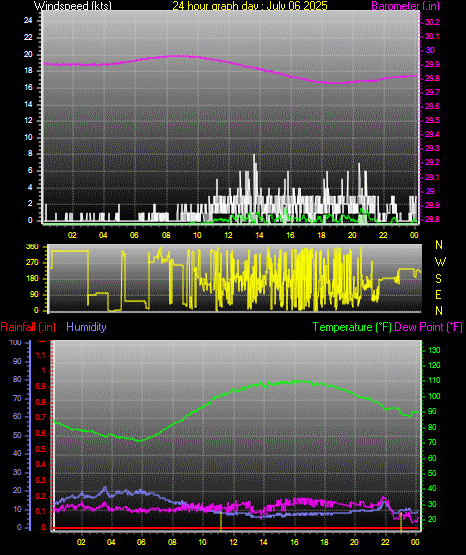Image resolution: width=466 pixels, height=555 pixels.
Task: Select value 80 on the blue humidity axis
Action: pos(17,380)
